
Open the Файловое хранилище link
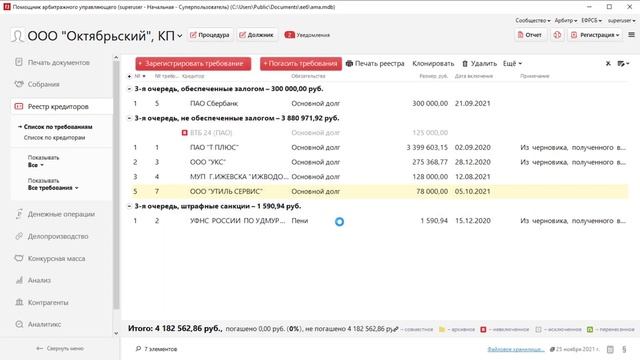[x=516, y=349]
